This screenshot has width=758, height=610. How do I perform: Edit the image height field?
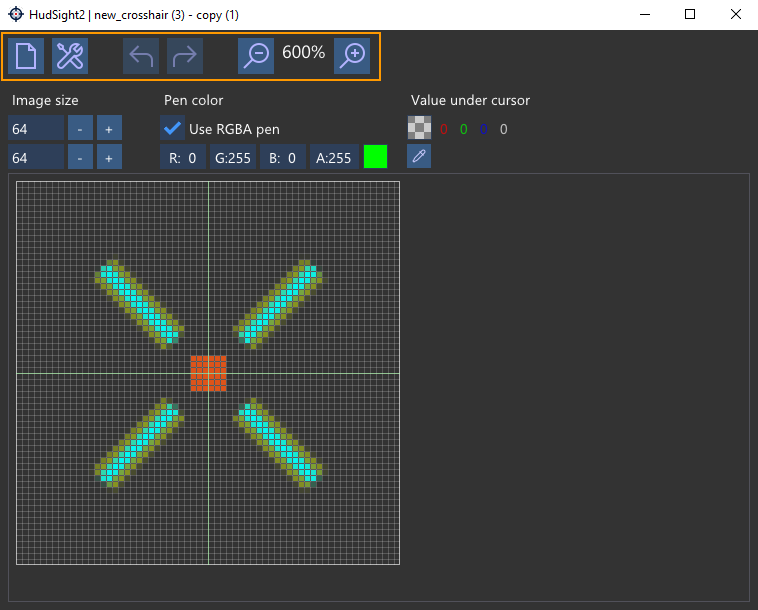pos(36,157)
